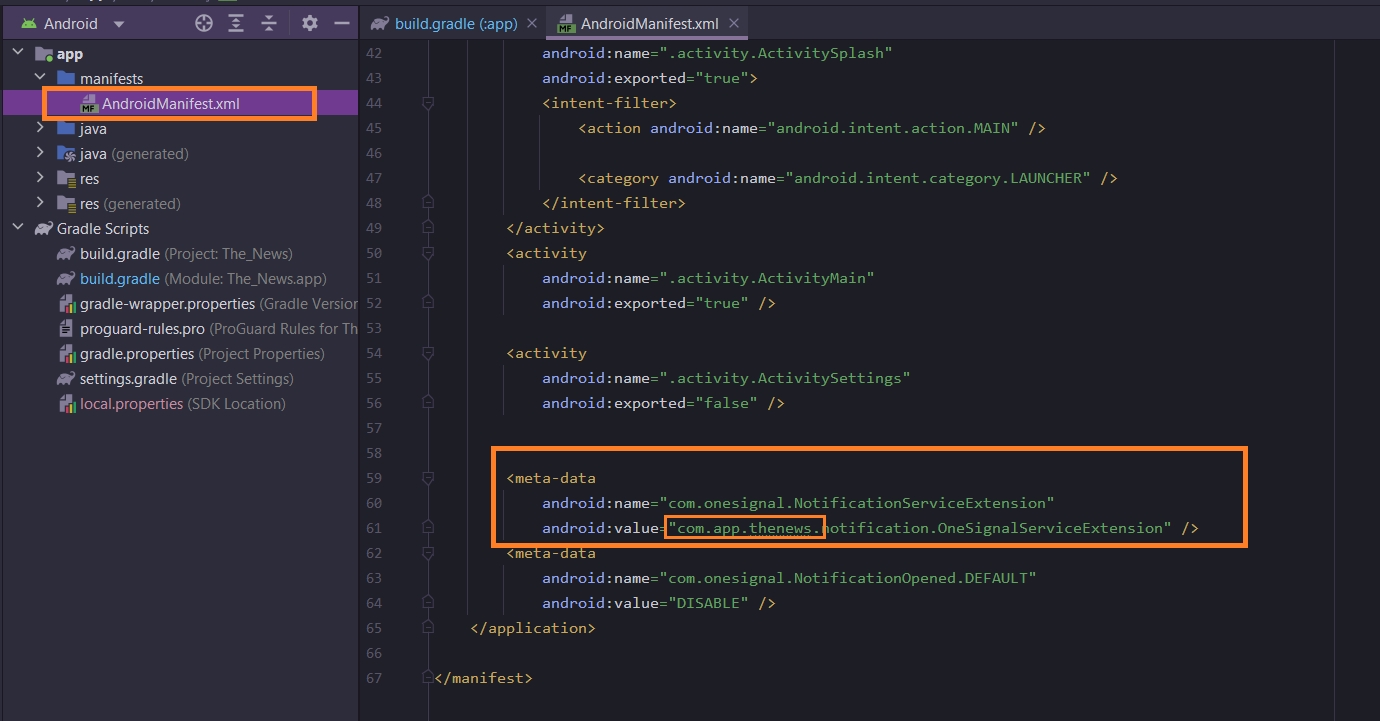Select local.properties SDK Location file

[x=131, y=403]
